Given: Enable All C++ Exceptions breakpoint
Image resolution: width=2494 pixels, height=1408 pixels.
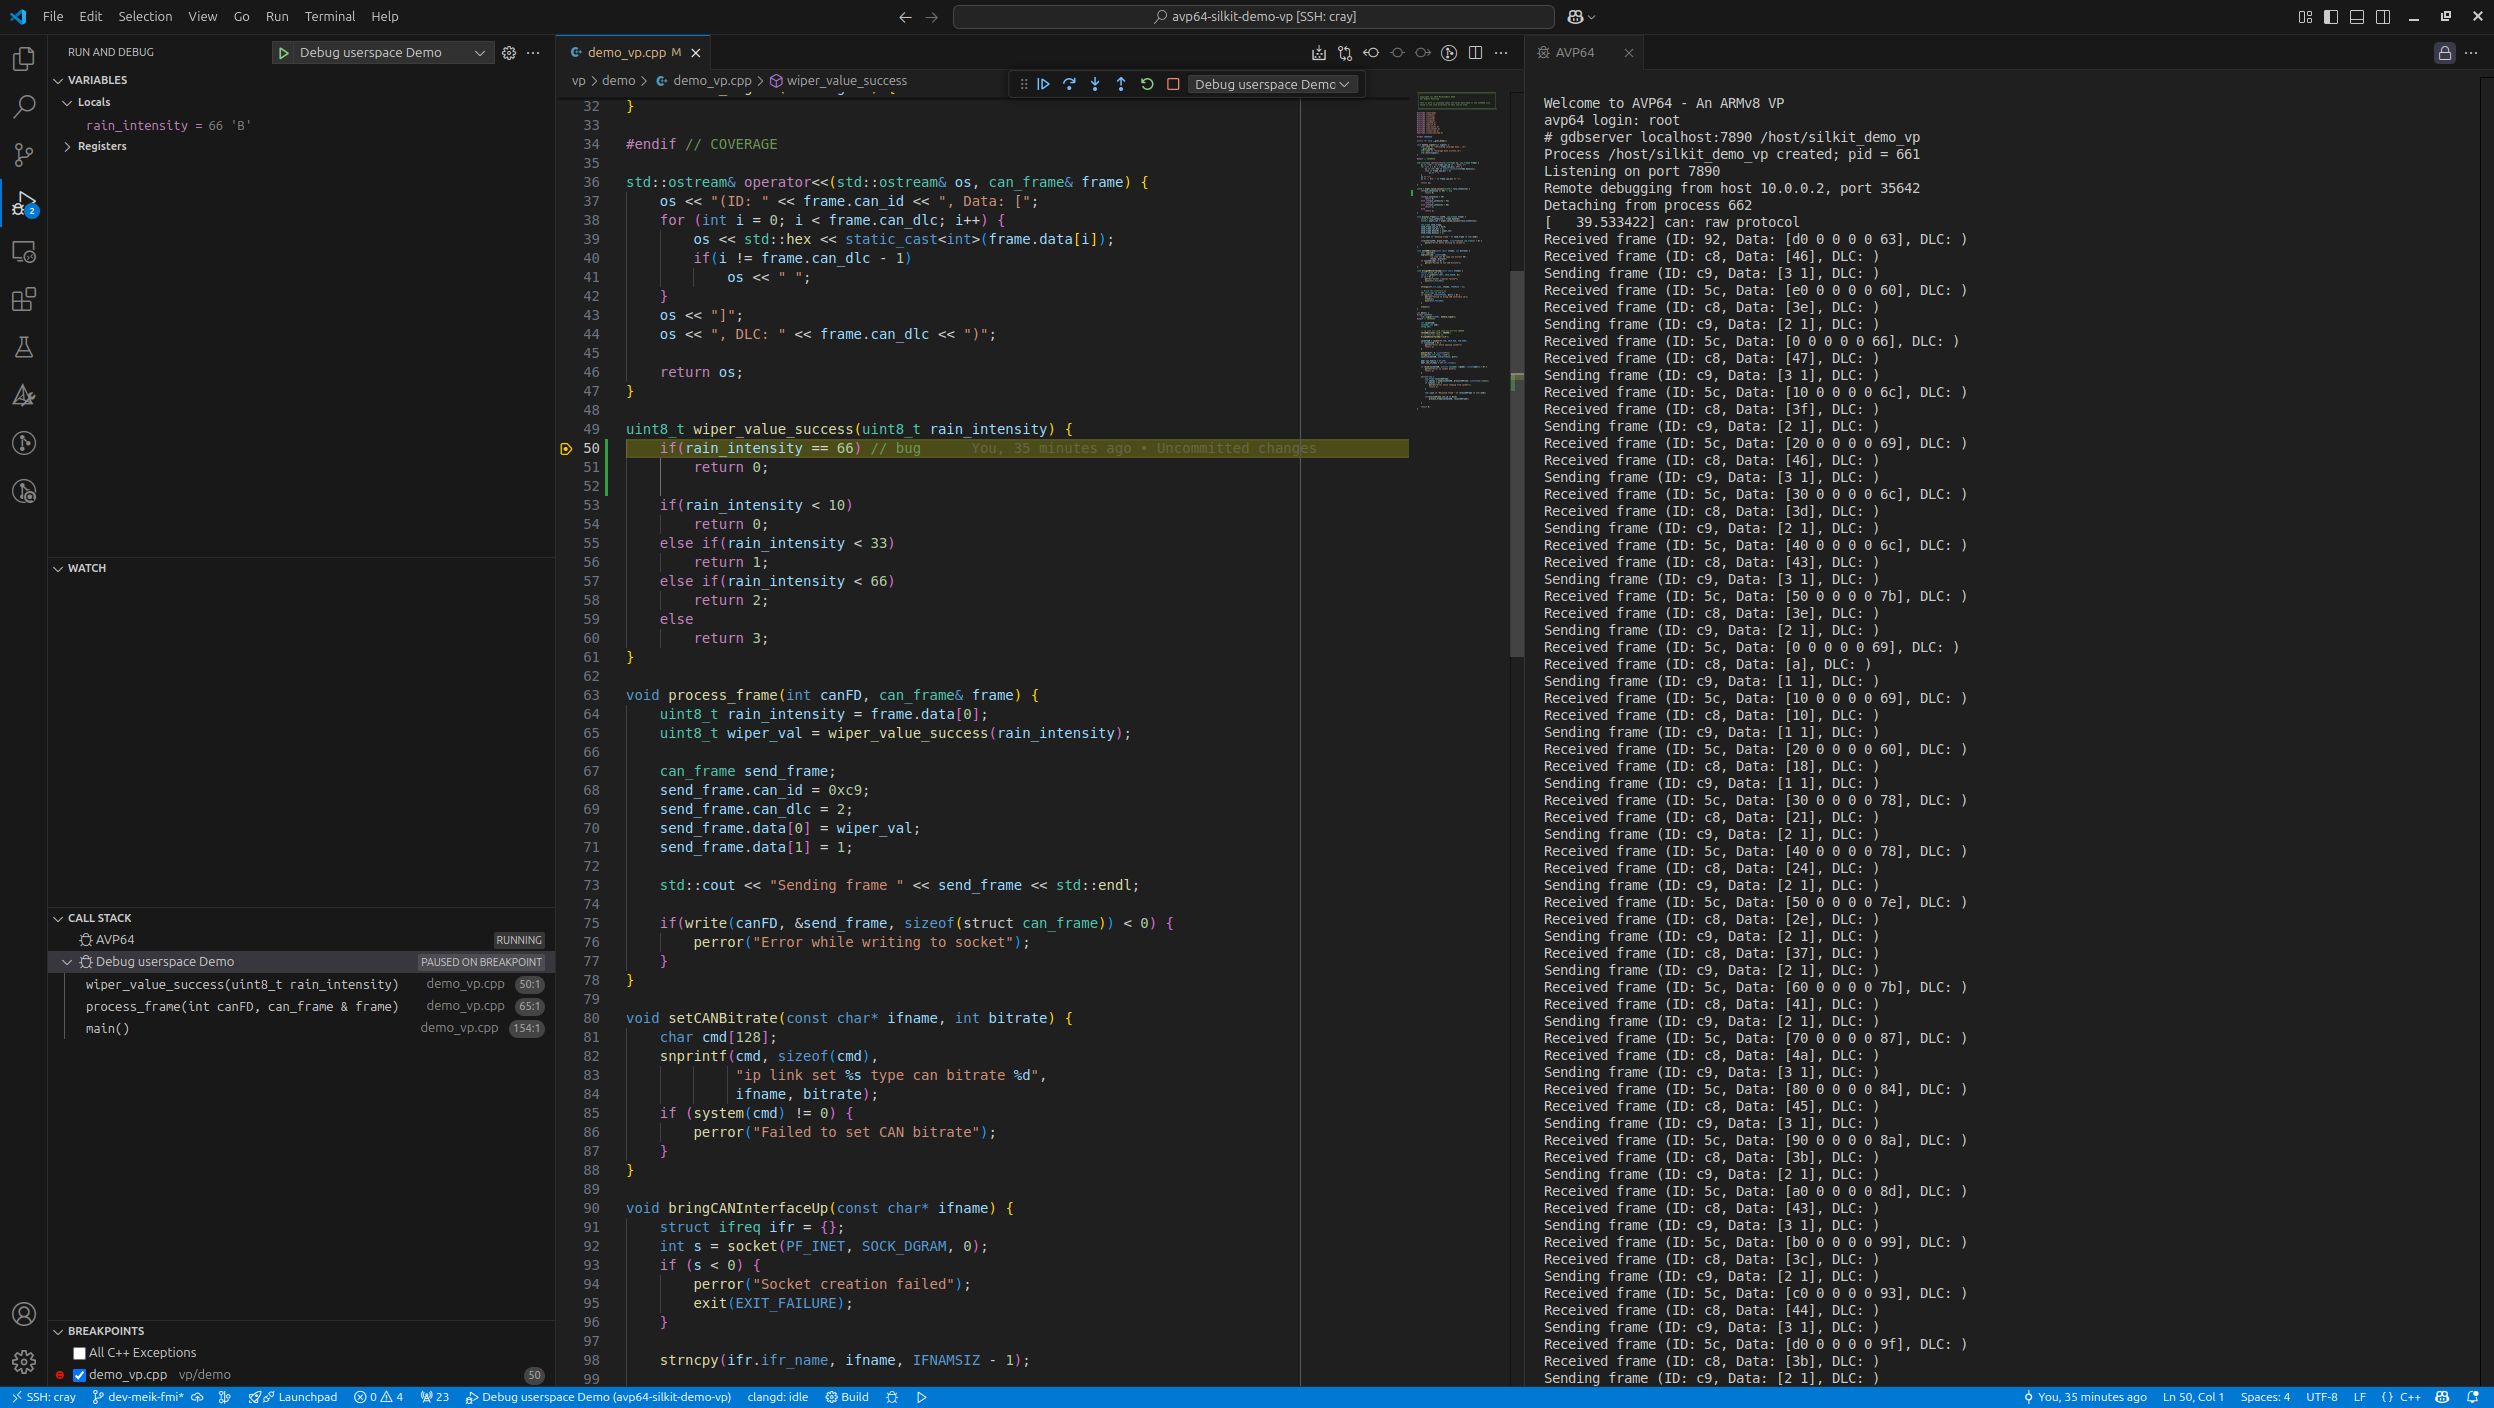Looking at the screenshot, I should click(x=79, y=1353).
